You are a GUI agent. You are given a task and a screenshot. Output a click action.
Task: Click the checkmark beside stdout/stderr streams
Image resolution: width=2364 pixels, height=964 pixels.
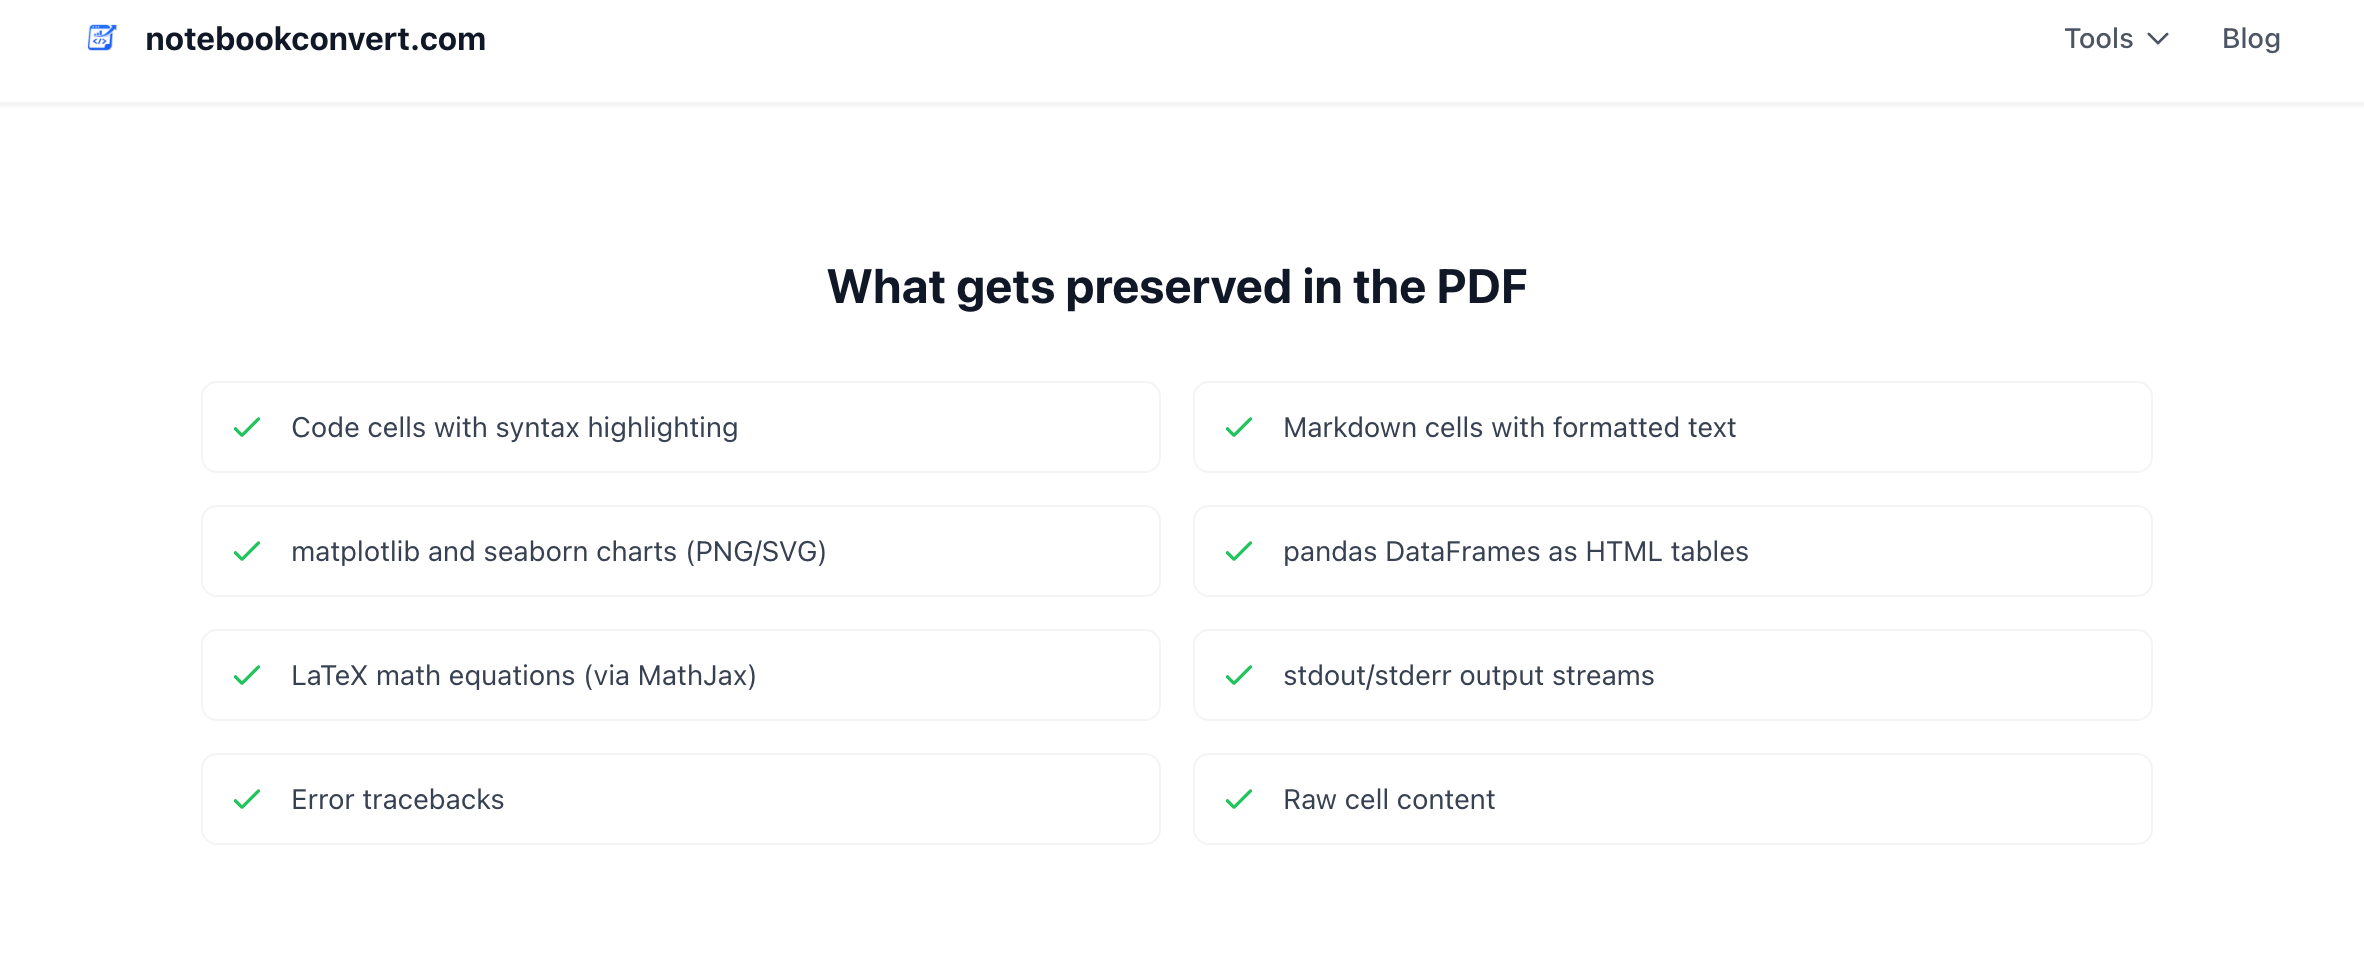1239,676
